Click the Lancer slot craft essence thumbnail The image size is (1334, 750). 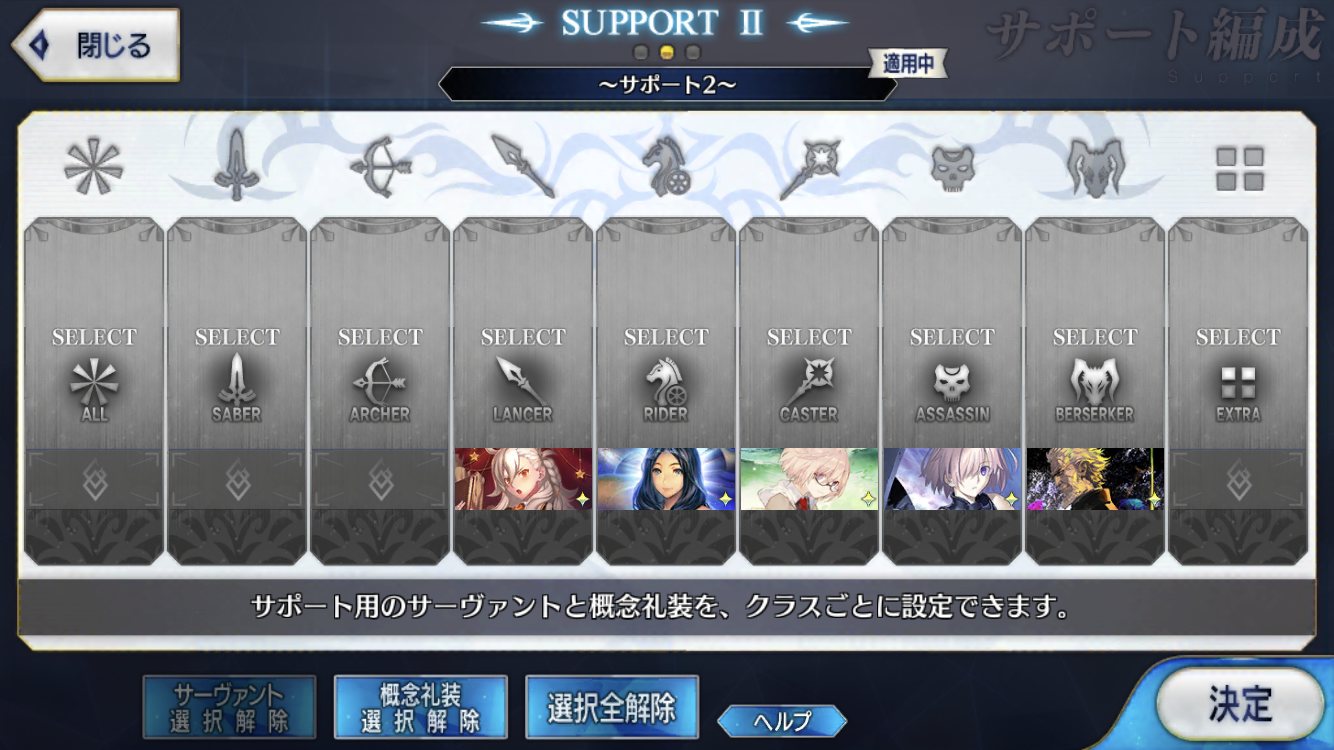(523, 479)
